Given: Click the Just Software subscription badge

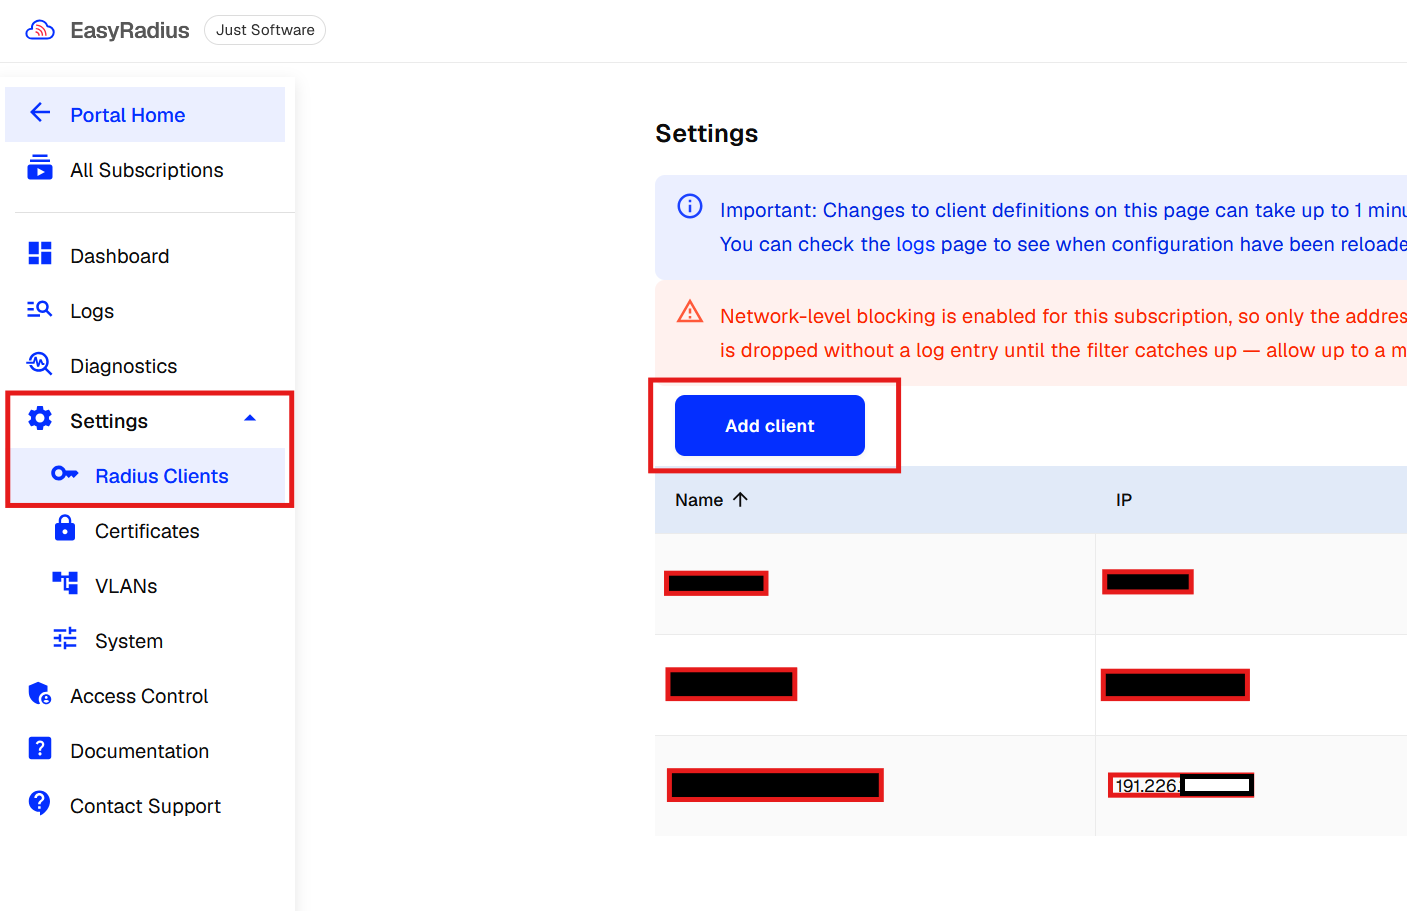Looking at the screenshot, I should tap(265, 30).
